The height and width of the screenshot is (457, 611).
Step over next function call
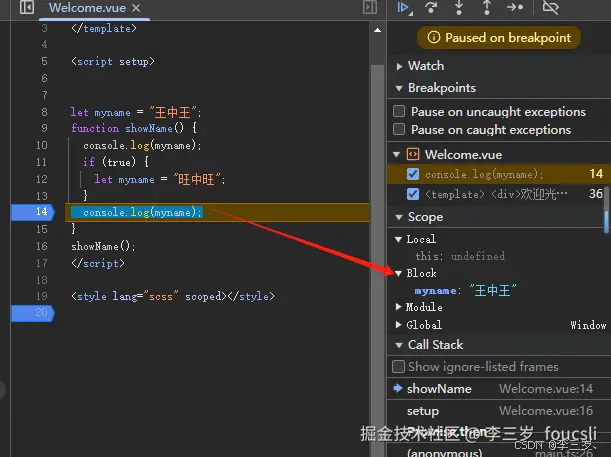coord(431,7)
